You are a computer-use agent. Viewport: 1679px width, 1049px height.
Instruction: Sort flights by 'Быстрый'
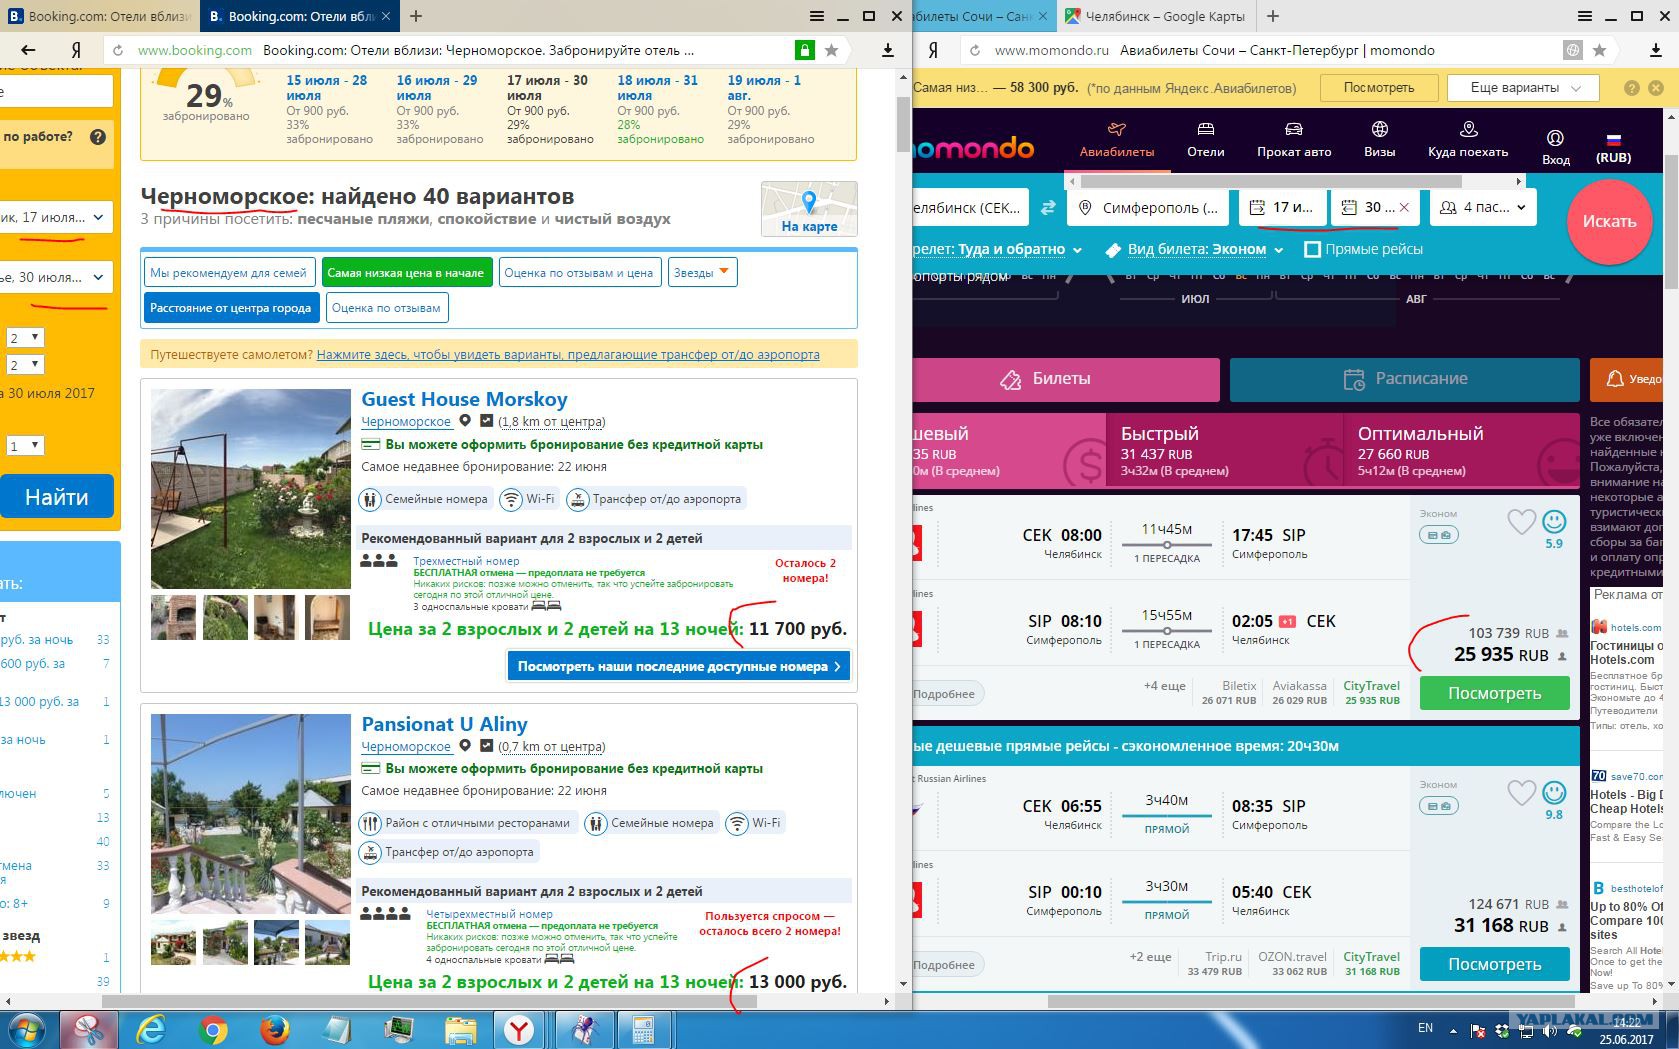[x=1224, y=450]
